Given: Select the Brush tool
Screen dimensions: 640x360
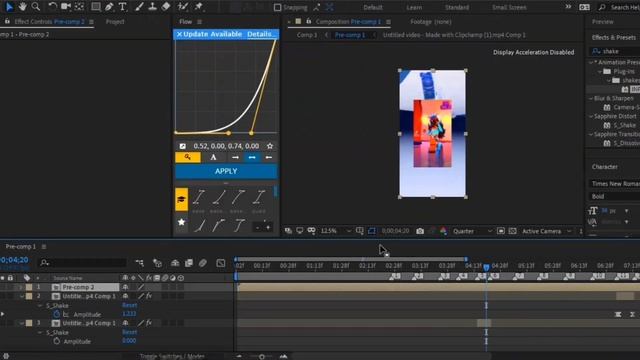Looking at the screenshot, I should tap(139, 7).
